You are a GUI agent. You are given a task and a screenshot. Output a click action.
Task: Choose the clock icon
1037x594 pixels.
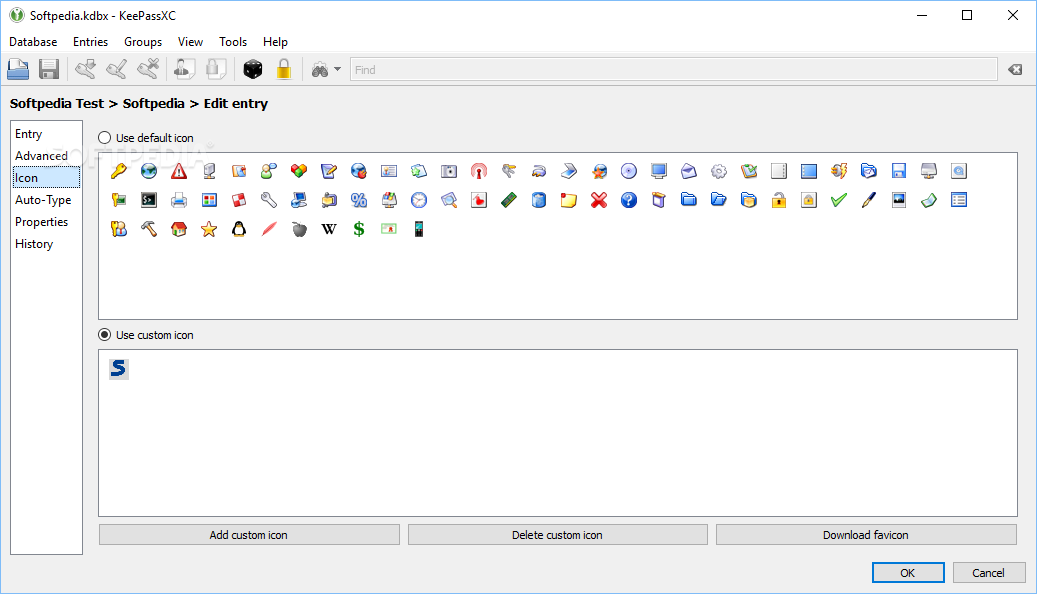419,200
